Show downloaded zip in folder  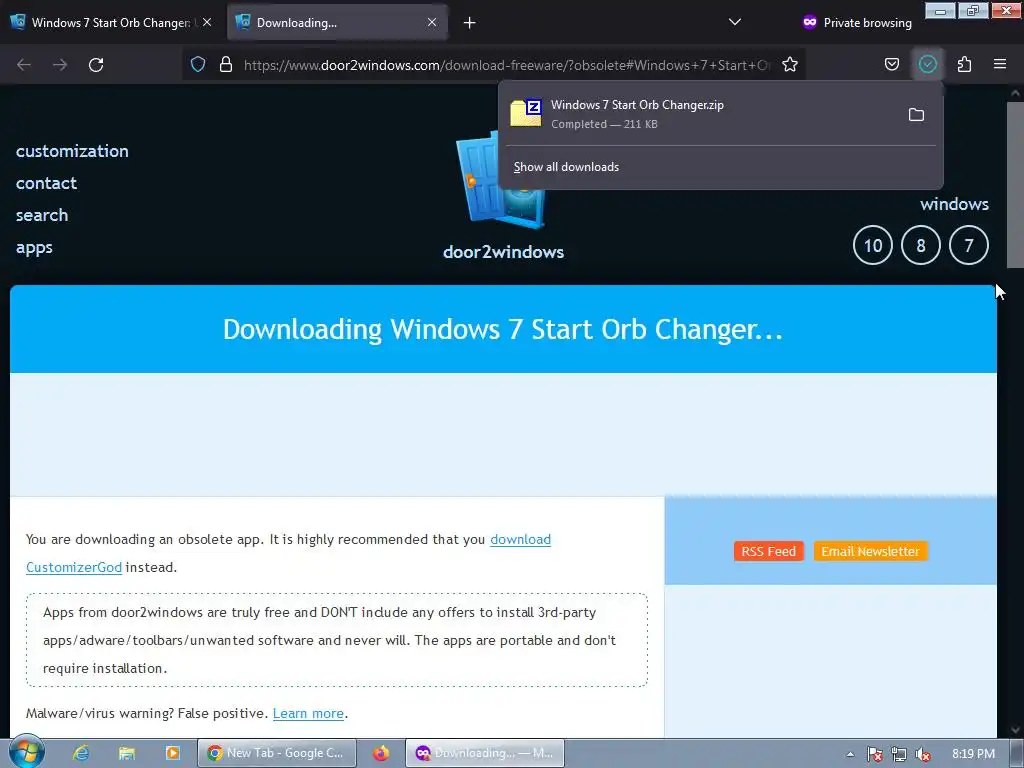916,115
